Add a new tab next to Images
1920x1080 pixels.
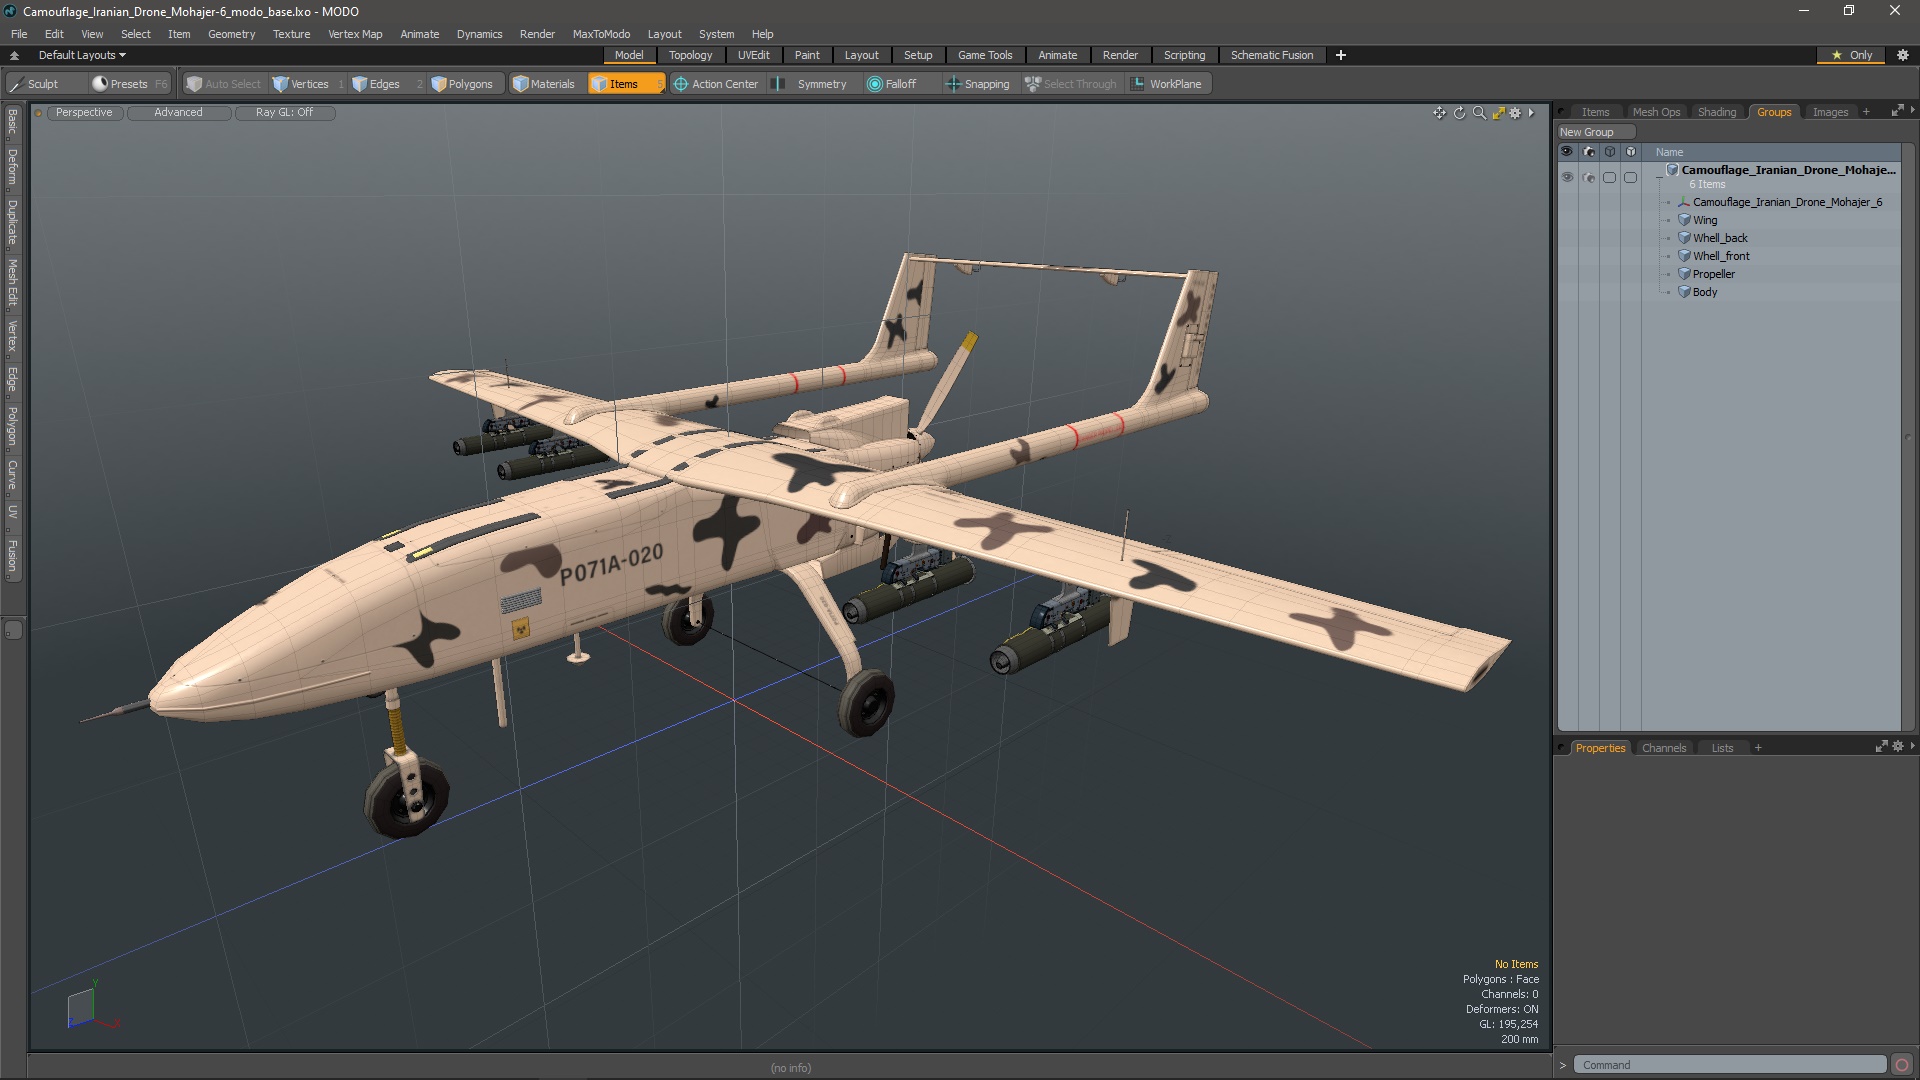click(x=1866, y=112)
